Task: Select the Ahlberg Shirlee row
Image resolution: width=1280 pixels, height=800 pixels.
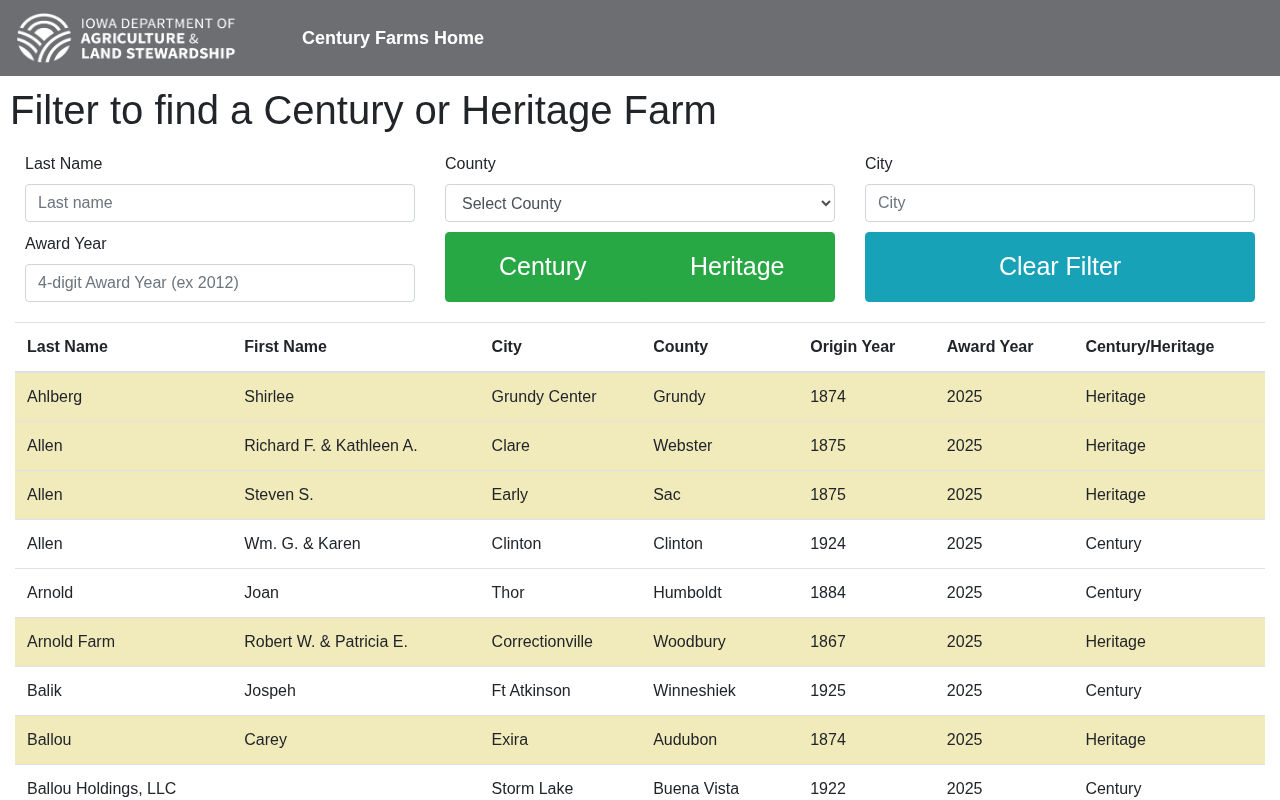Action: tap(640, 397)
